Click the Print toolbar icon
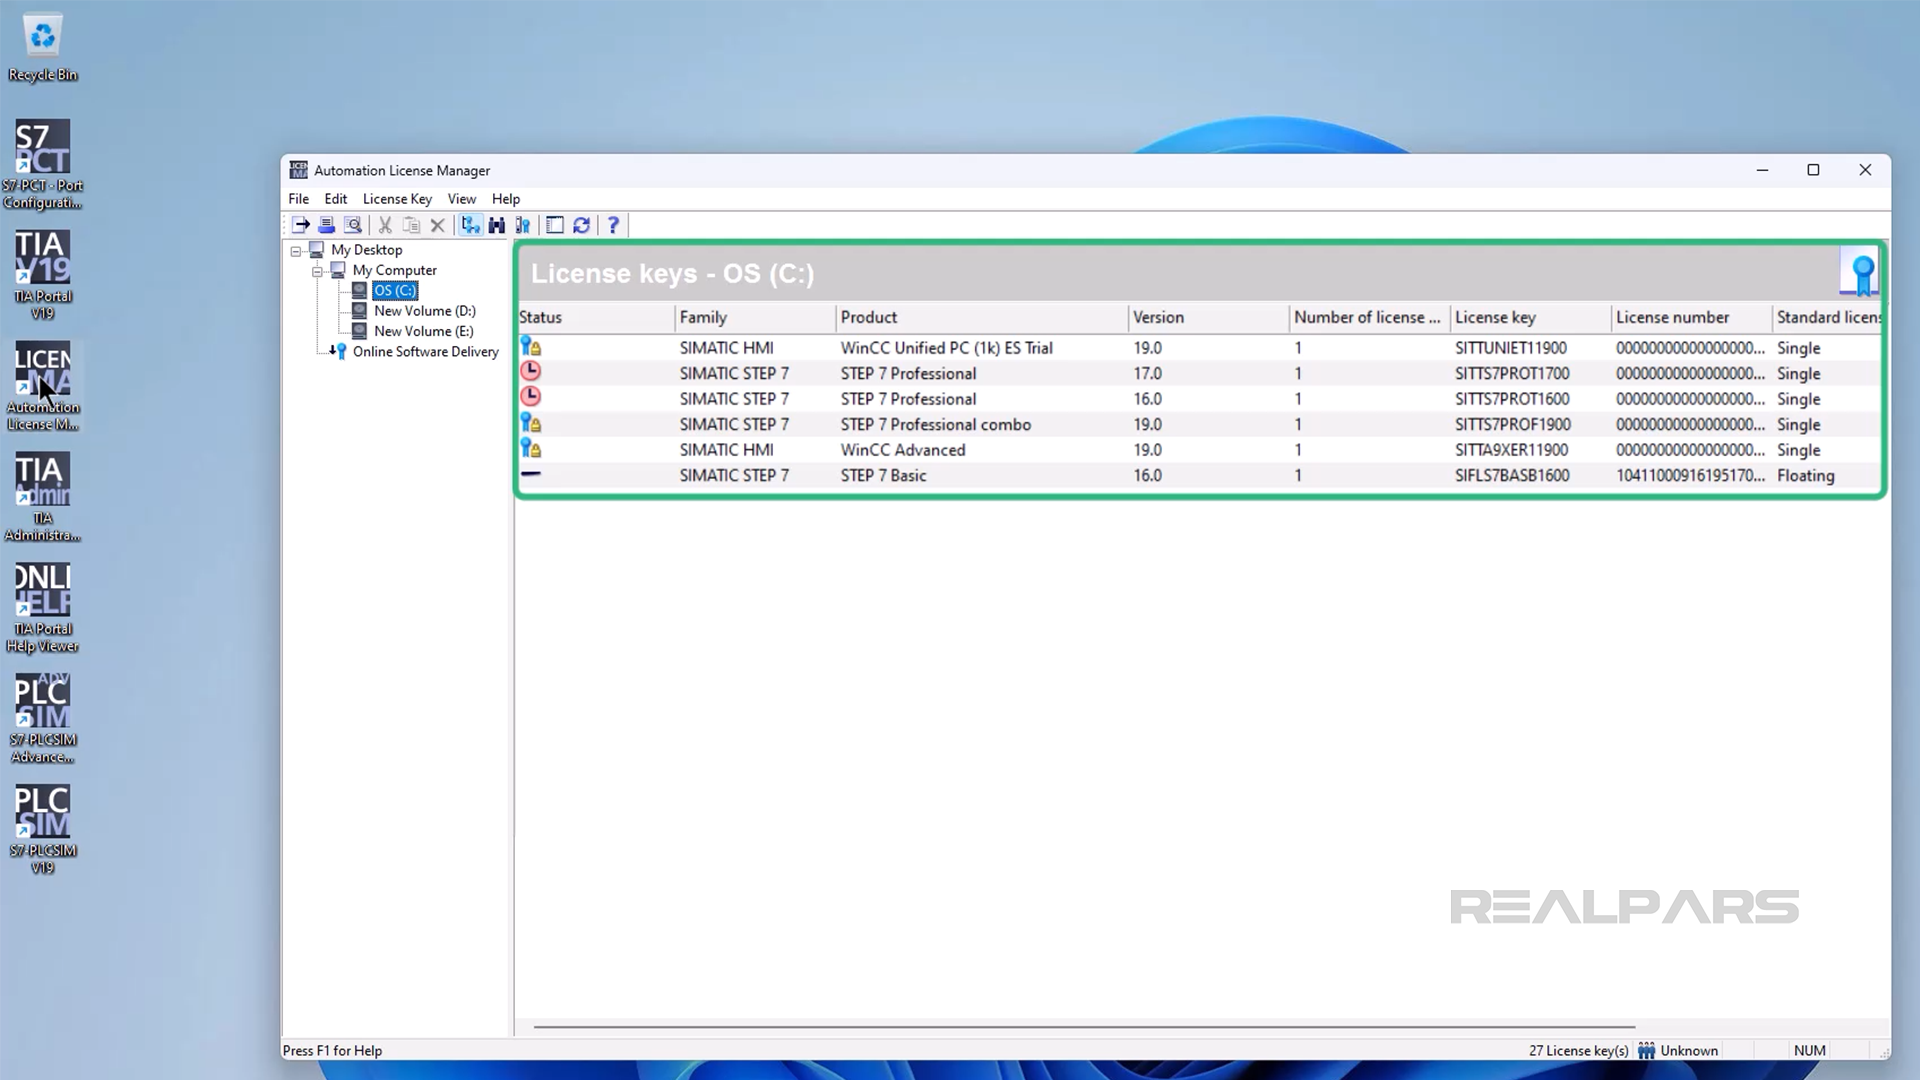This screenshot has height=1080, width=1920. click(x=326, y=225)
